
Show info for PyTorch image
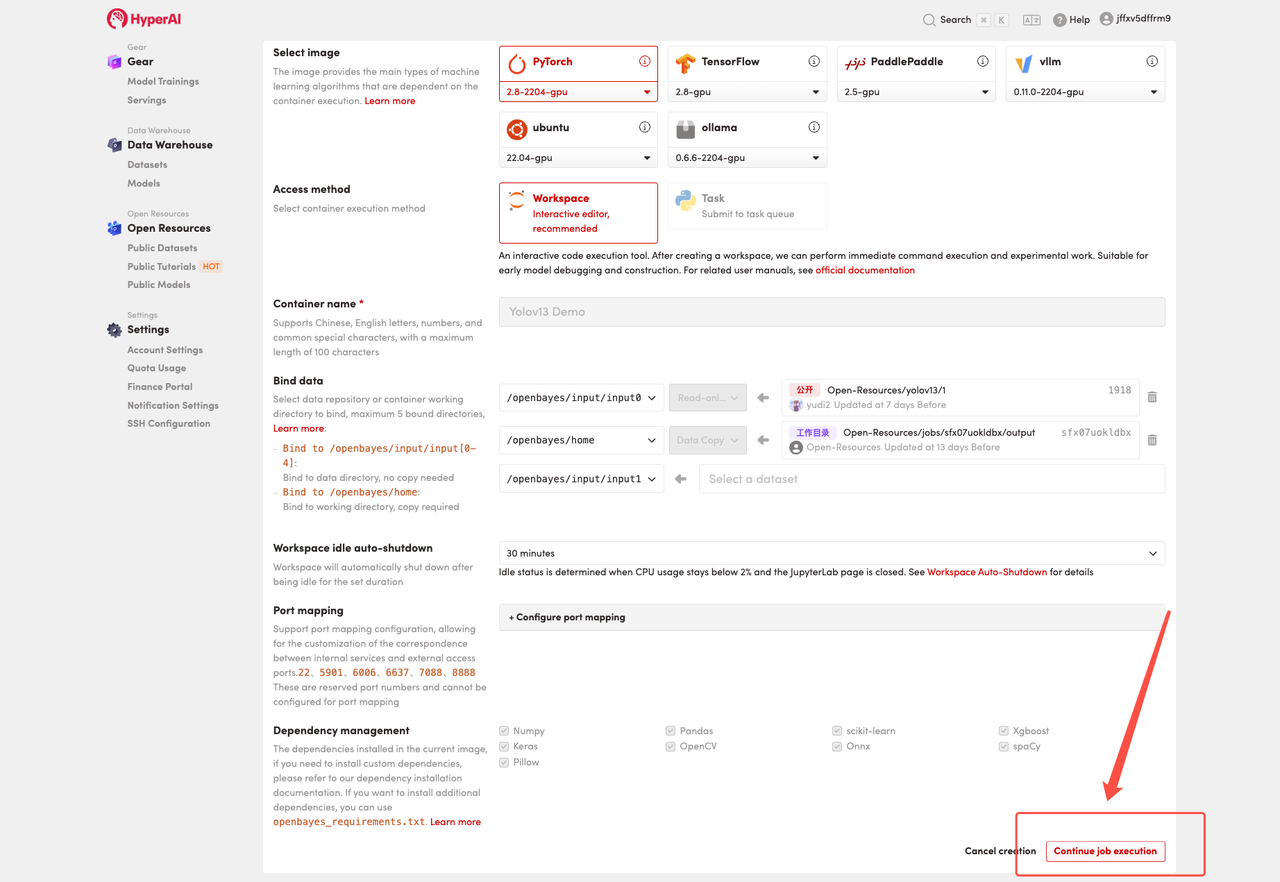tap(645, 61)
